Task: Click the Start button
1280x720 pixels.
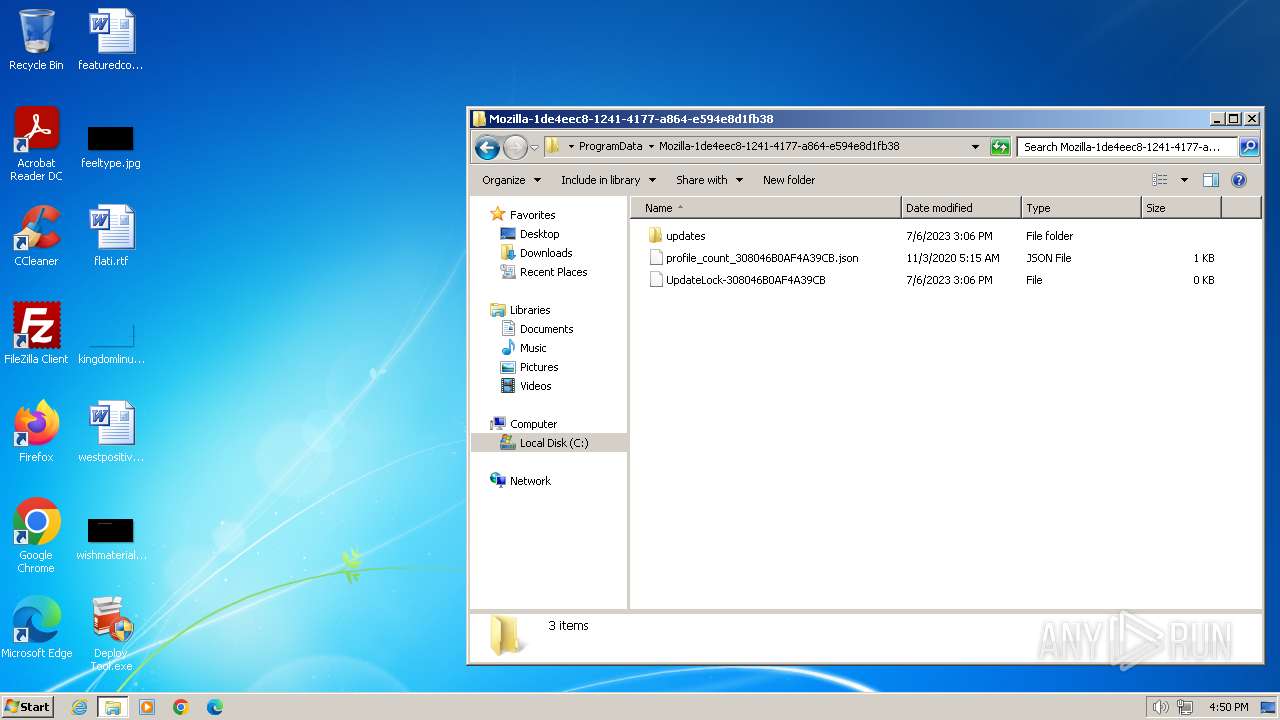Action: click(27, 707)
